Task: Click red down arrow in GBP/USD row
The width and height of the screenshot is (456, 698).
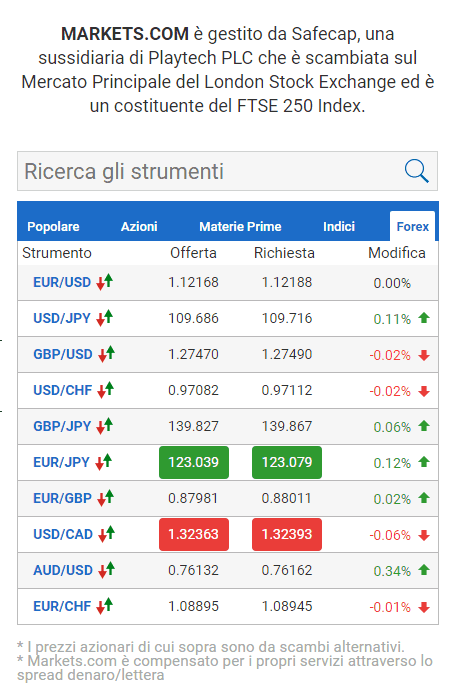Action: click(424, 355)
